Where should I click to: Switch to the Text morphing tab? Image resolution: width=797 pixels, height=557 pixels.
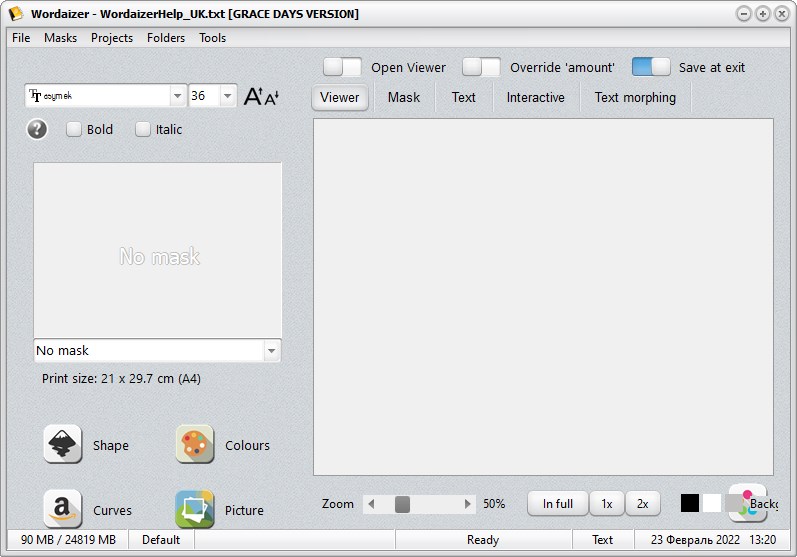point(635,97)
